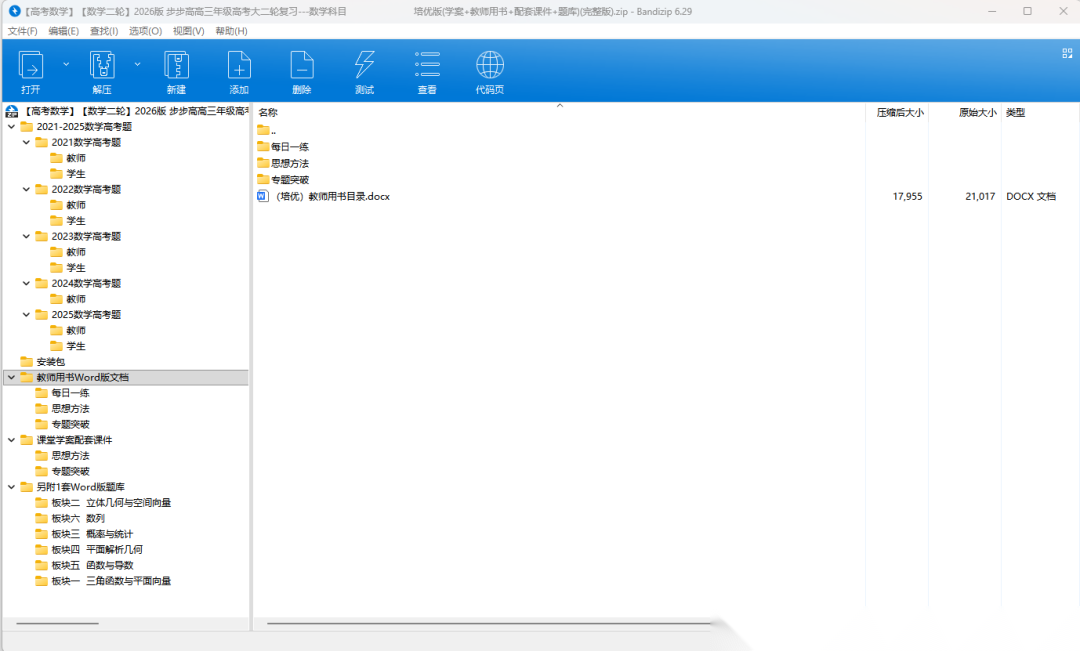
Task: Open the 选项(O) menu
Action: [x=145, y=31]
